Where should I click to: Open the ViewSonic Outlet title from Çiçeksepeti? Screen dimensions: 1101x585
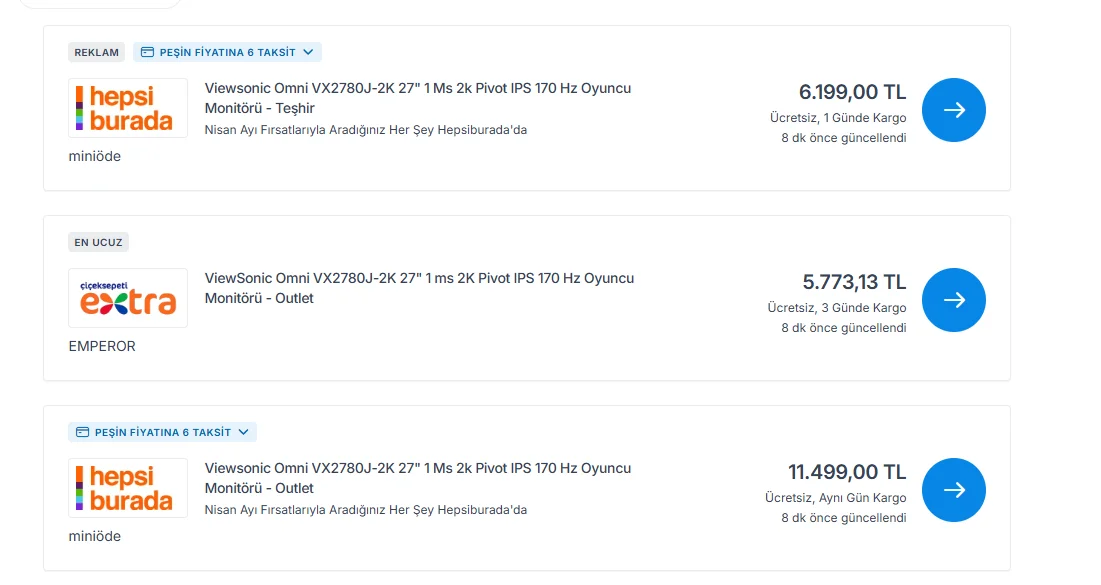coord(419,288)
